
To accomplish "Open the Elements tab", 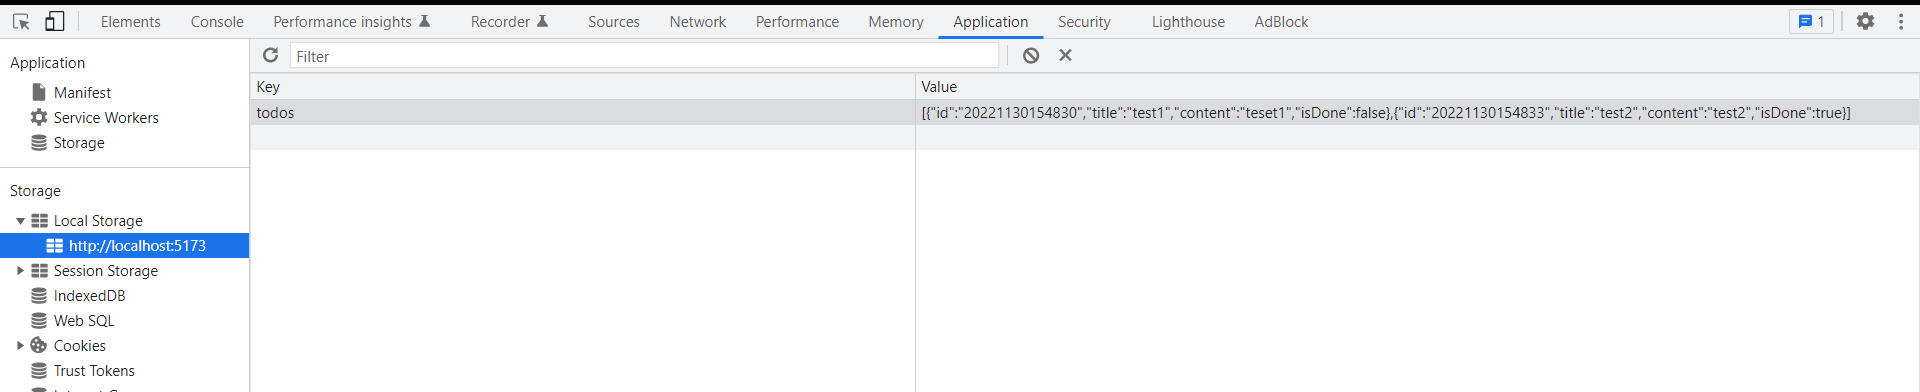I will (130, 22).
